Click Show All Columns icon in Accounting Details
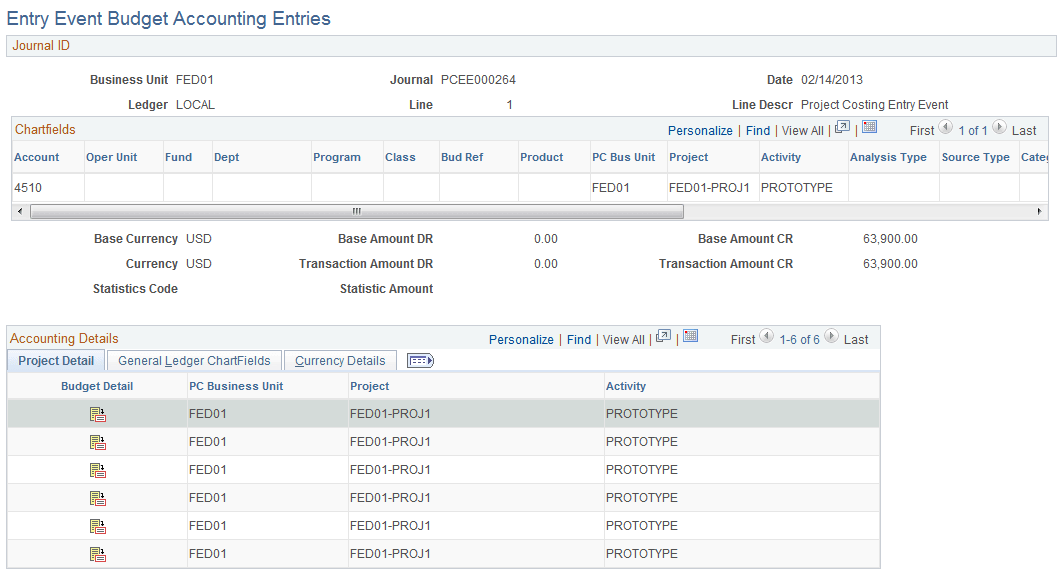The image size is (1062, 581). point(420,360)
